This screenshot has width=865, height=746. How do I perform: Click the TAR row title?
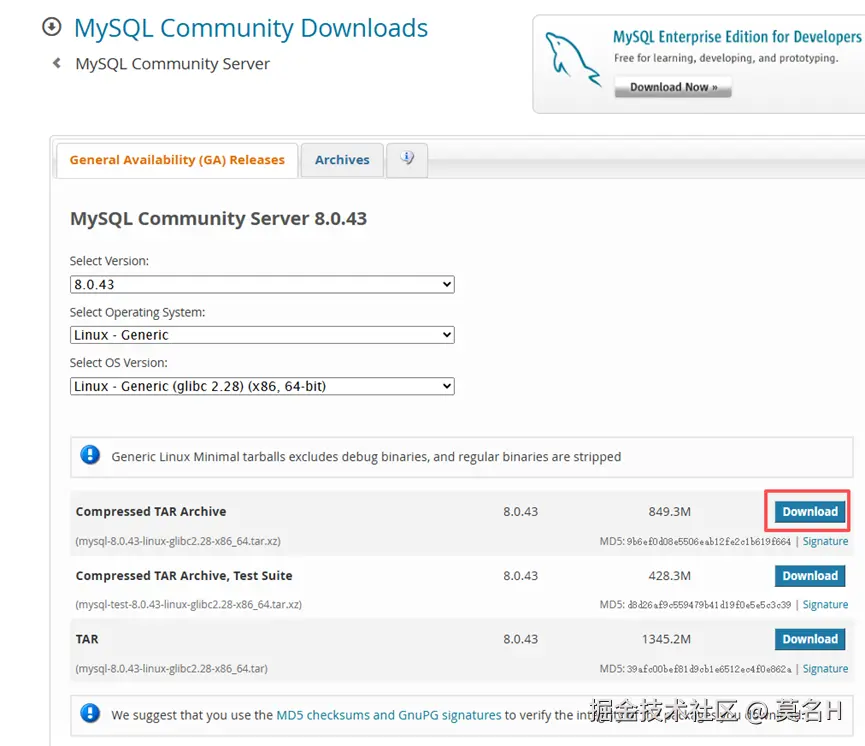pos(87,639)
